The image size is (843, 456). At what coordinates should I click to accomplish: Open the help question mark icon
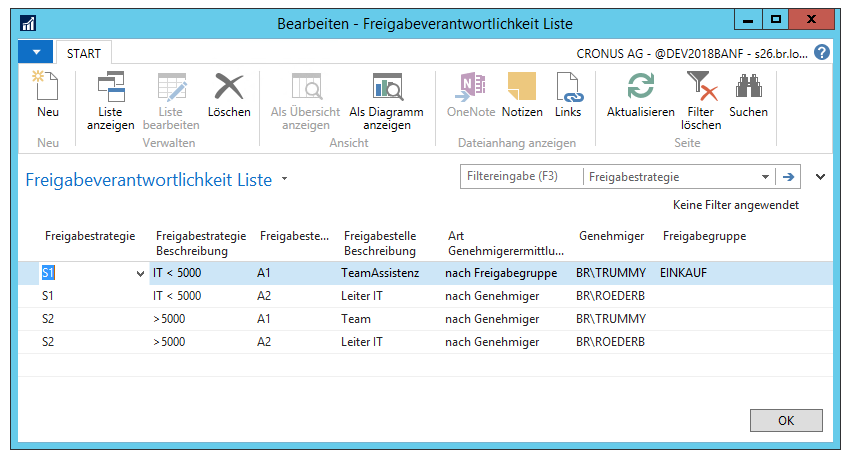[x=821, y=53]
